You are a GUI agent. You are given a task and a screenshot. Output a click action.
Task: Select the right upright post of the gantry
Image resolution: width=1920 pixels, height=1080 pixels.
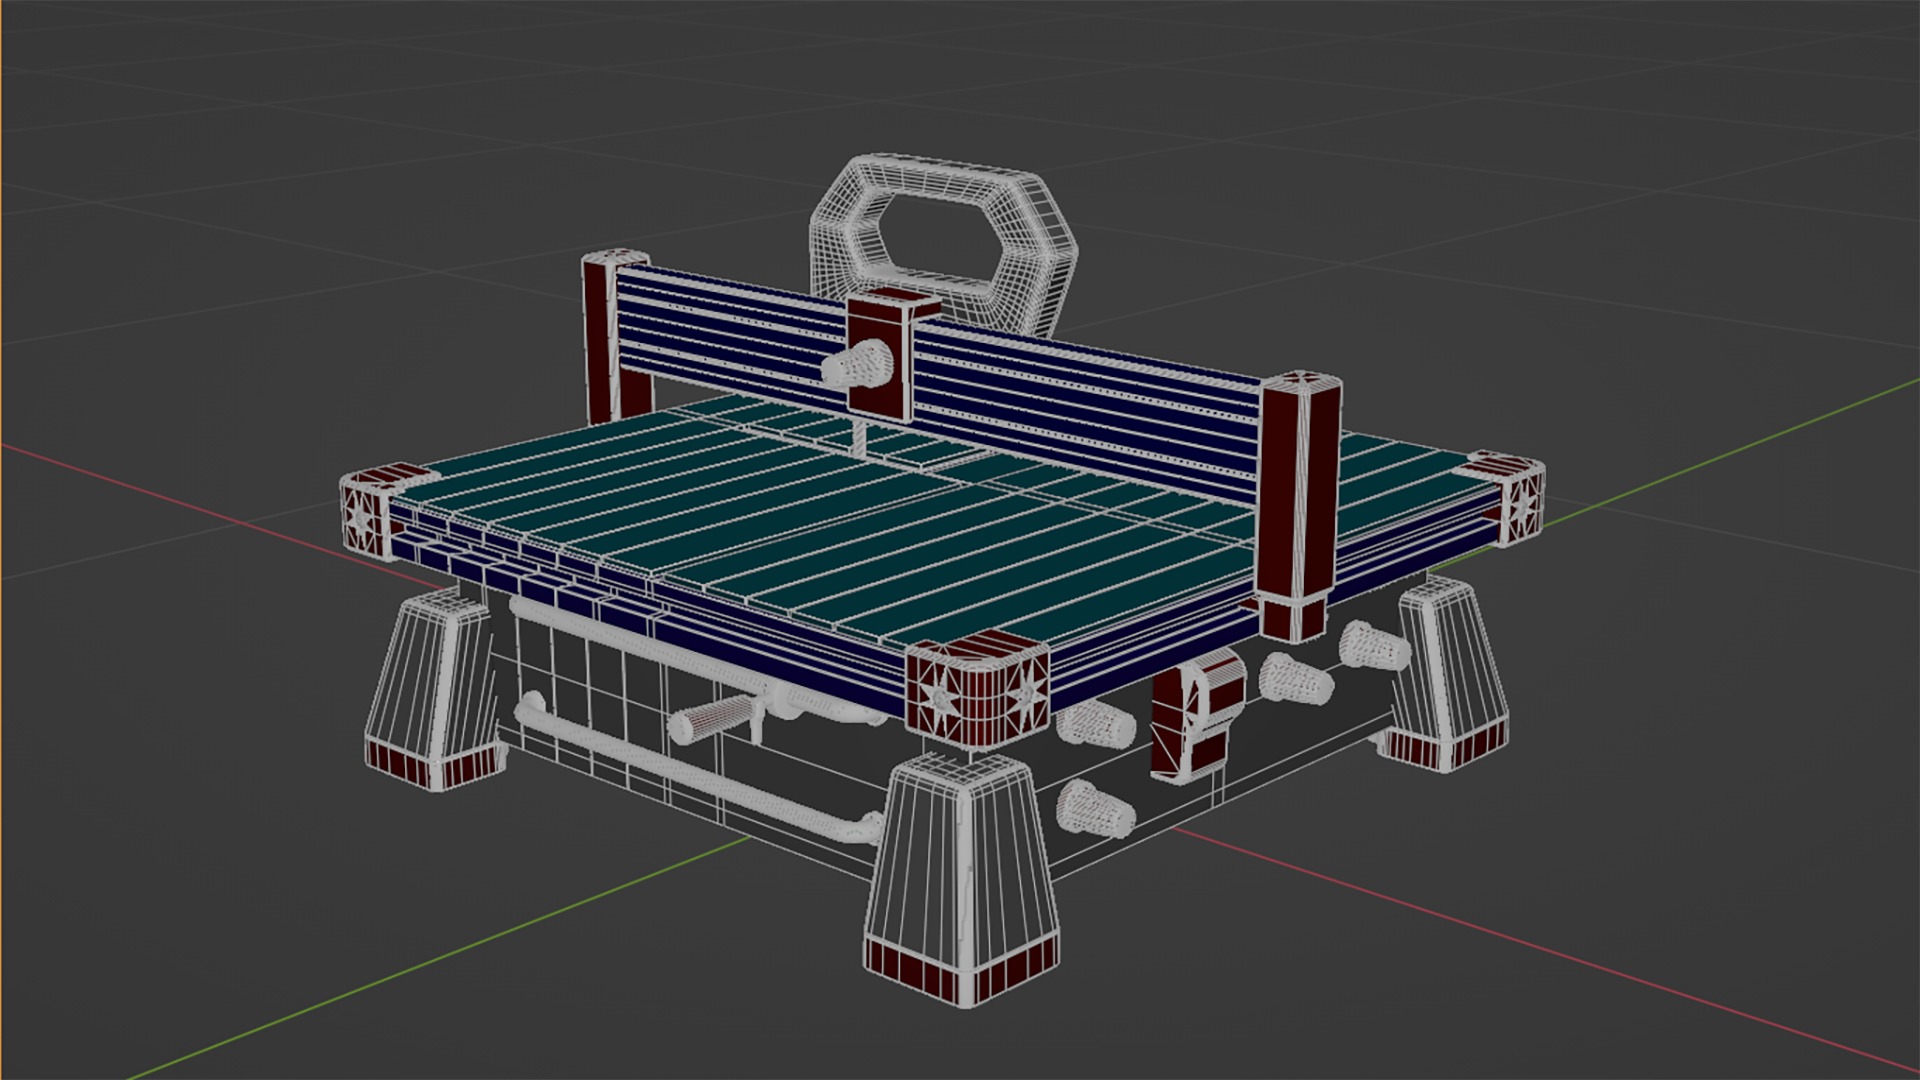pos(1299,505)
